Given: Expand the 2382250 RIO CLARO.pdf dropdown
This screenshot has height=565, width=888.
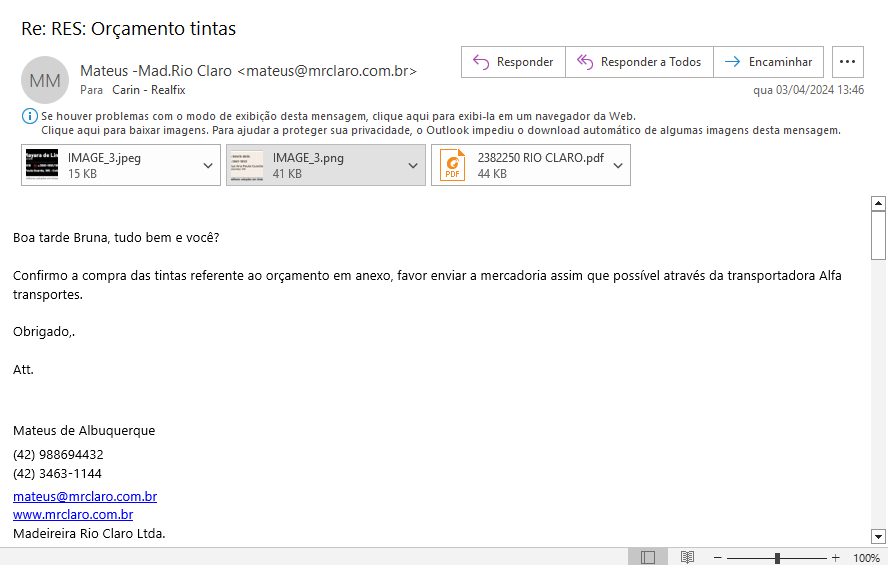Looking at the screenshot, I should click(x=618, y=166).
